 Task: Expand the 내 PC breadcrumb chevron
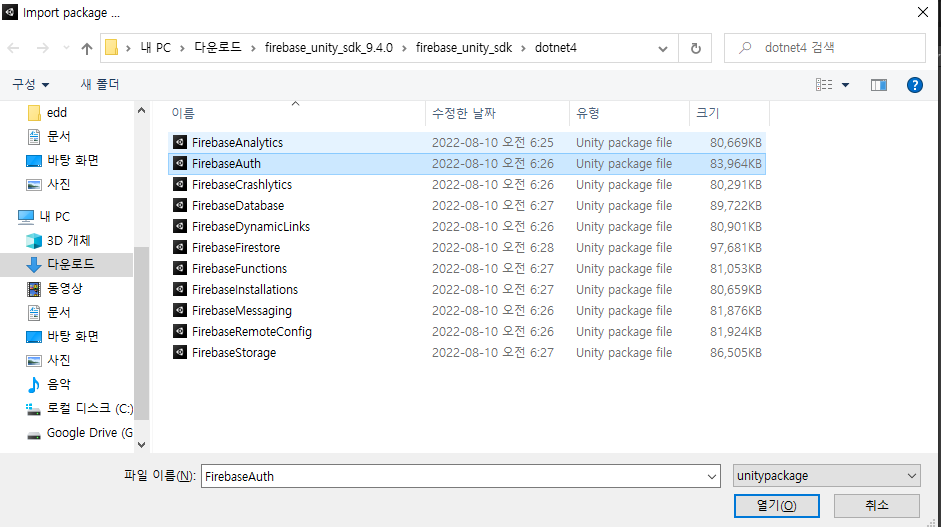[x=182, y=48]
